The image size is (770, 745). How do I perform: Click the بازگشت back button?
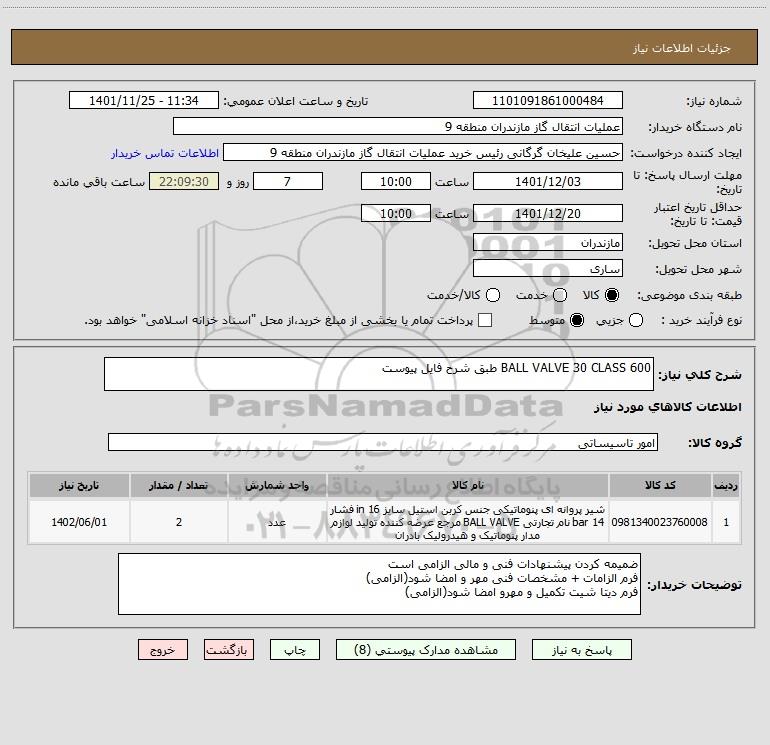tap(229, 650)
